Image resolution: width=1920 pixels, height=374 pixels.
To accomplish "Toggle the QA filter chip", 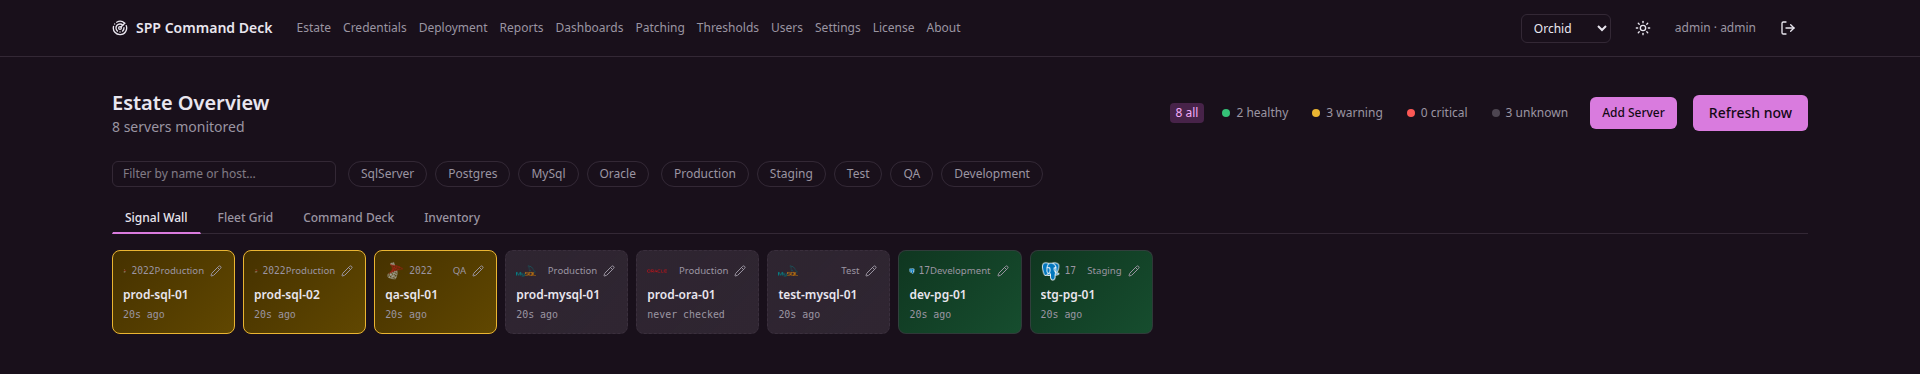I will click(x=912, y=174).
